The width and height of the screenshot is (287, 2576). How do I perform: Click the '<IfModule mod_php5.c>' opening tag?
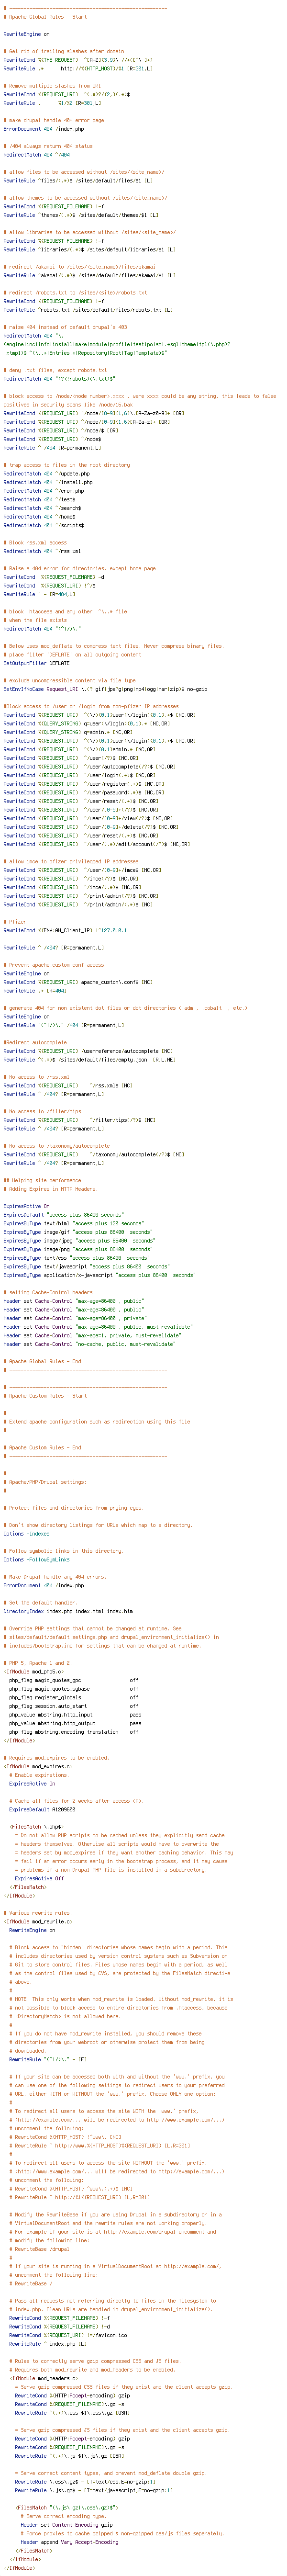point(33,1671)
